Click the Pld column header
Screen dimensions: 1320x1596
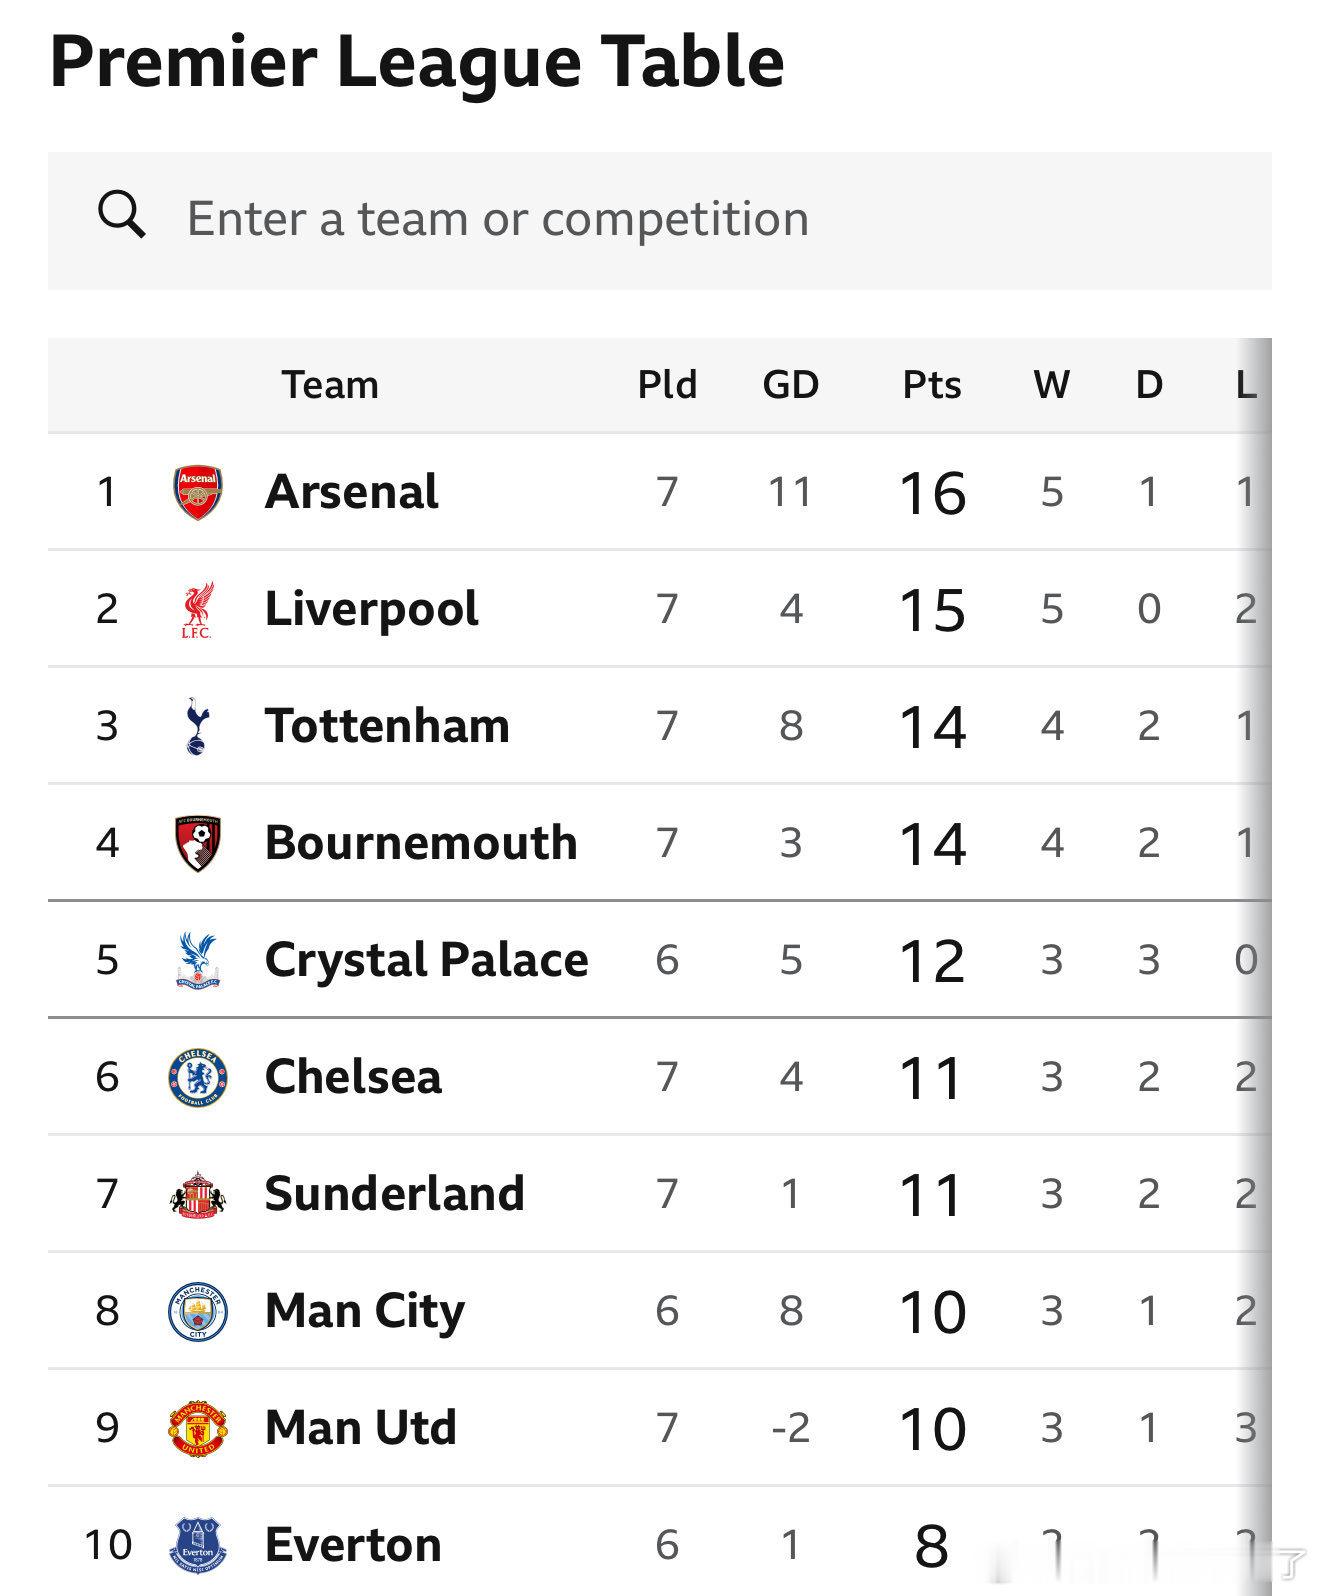click(x=667, y=385)
